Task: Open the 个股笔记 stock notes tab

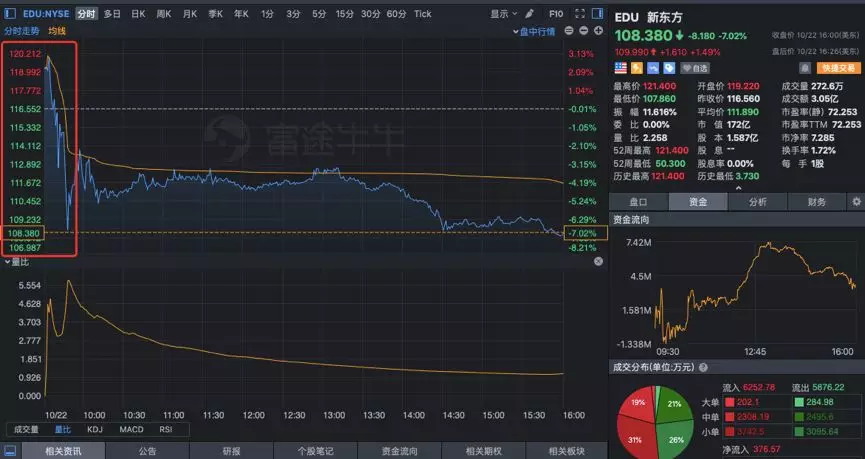Action: [315, 451]
